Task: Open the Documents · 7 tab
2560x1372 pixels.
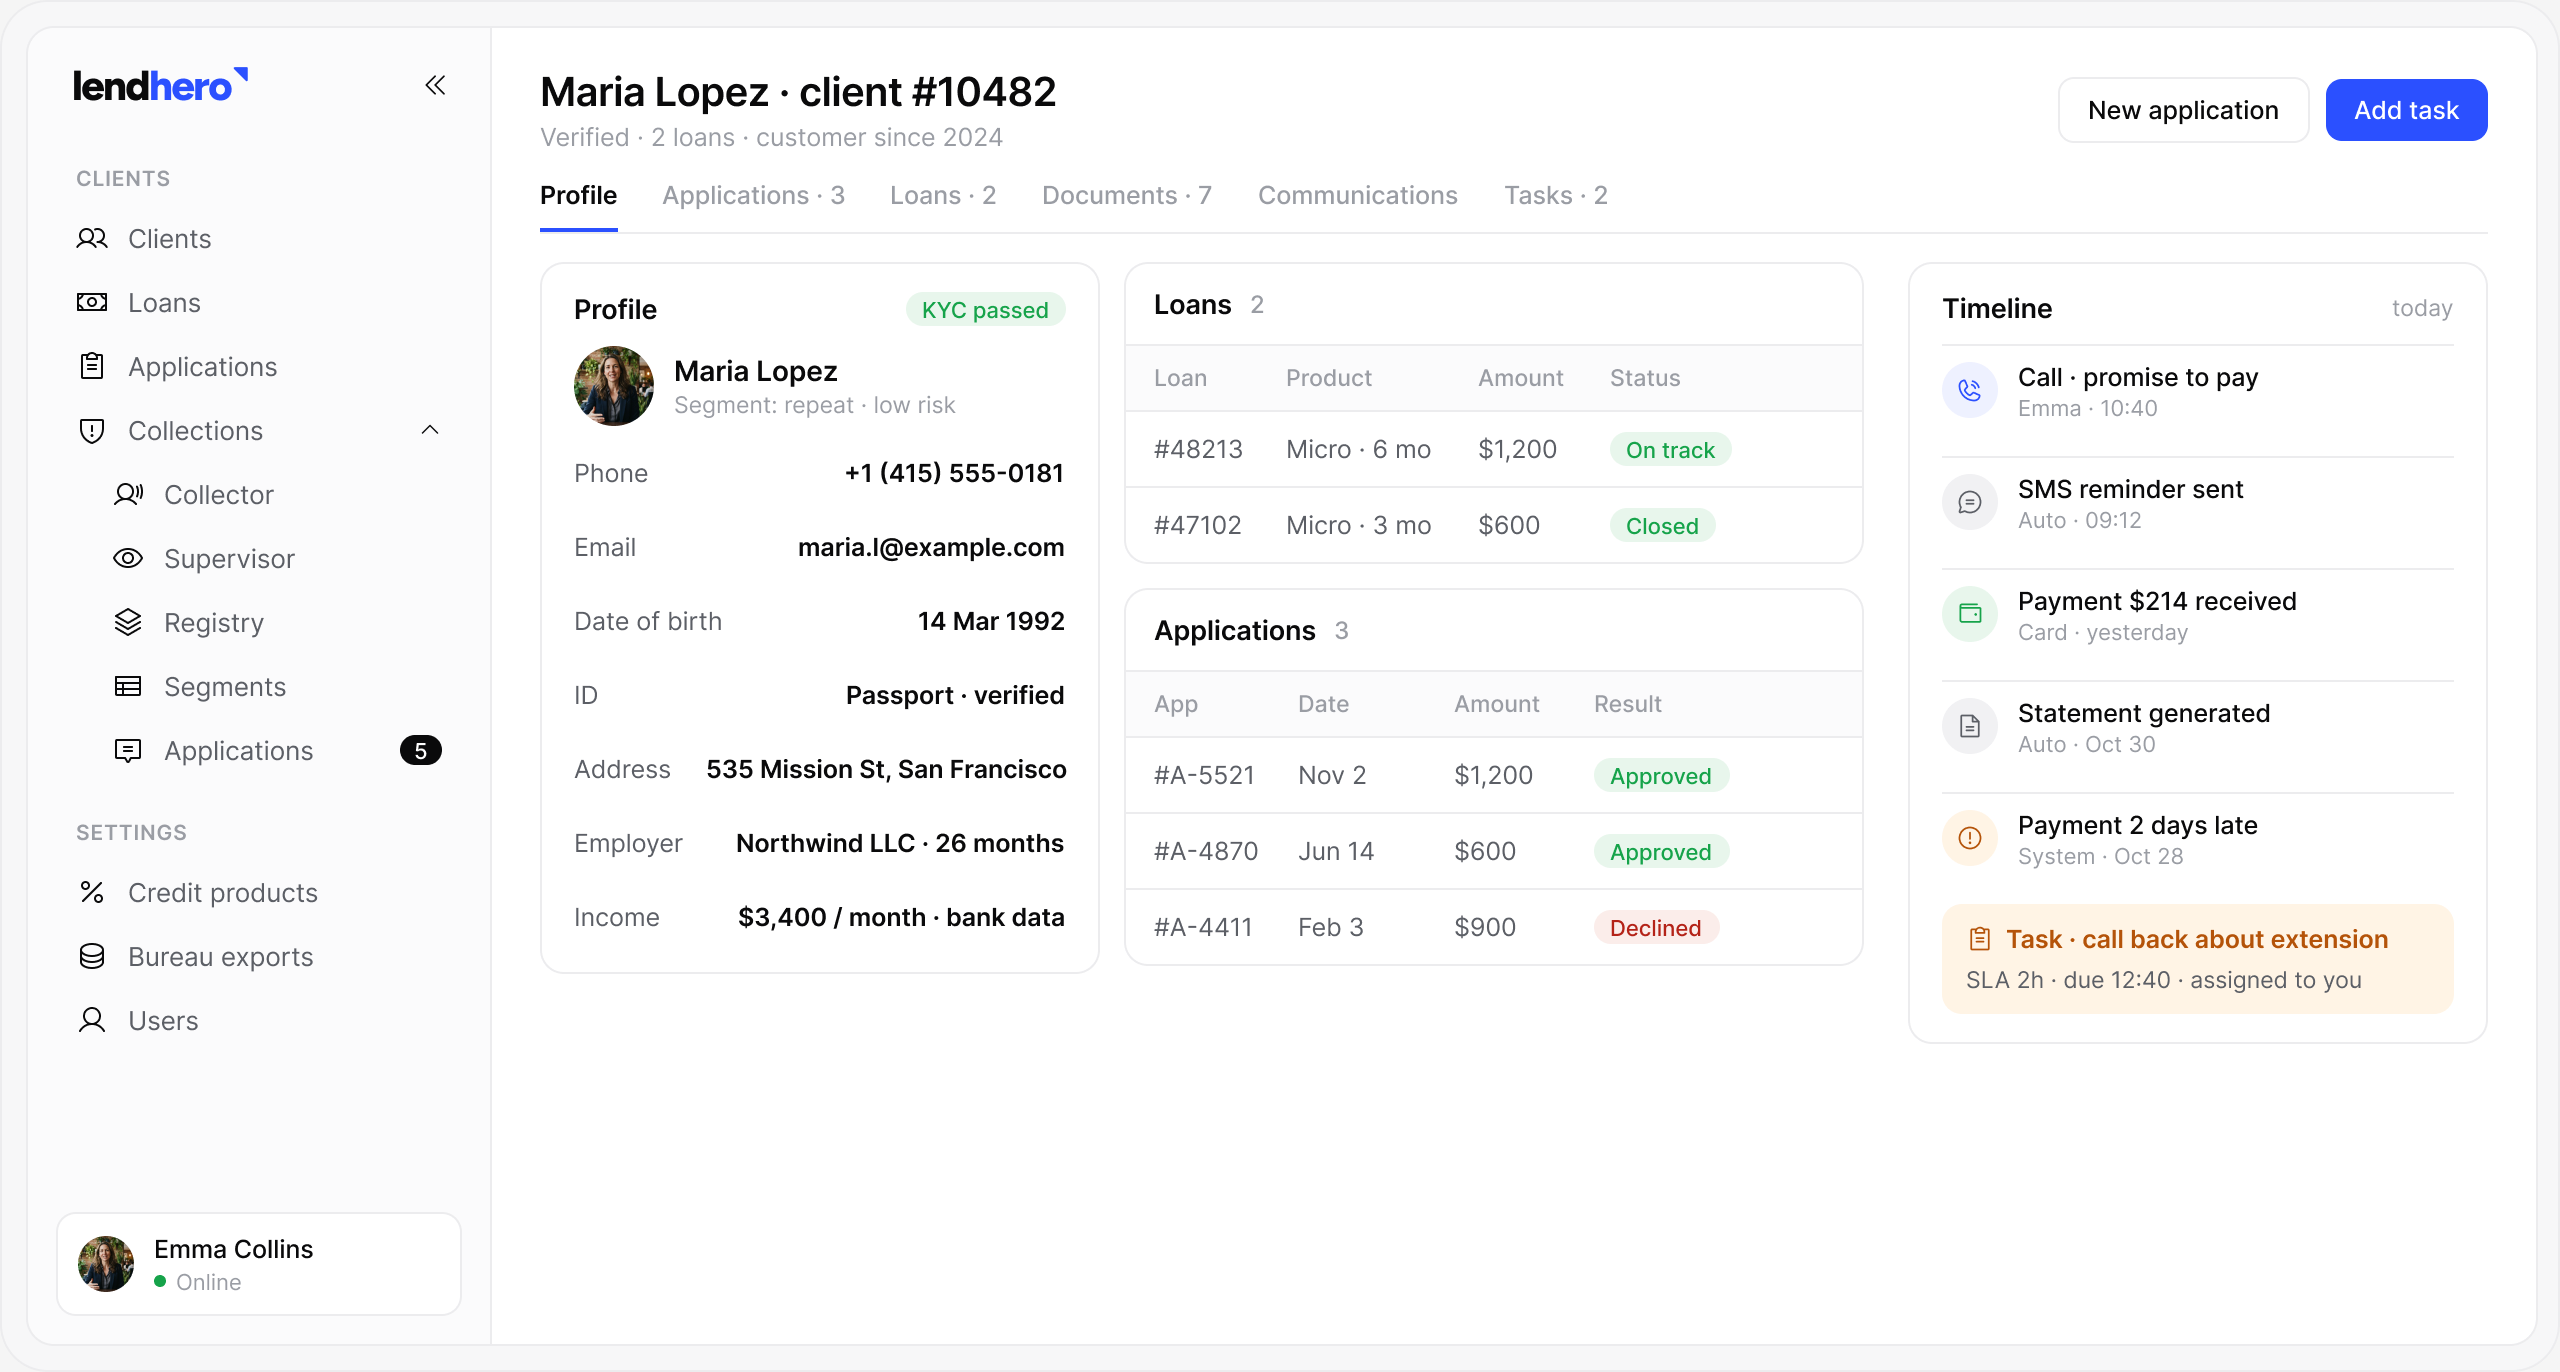Action: click(1127, 196)
